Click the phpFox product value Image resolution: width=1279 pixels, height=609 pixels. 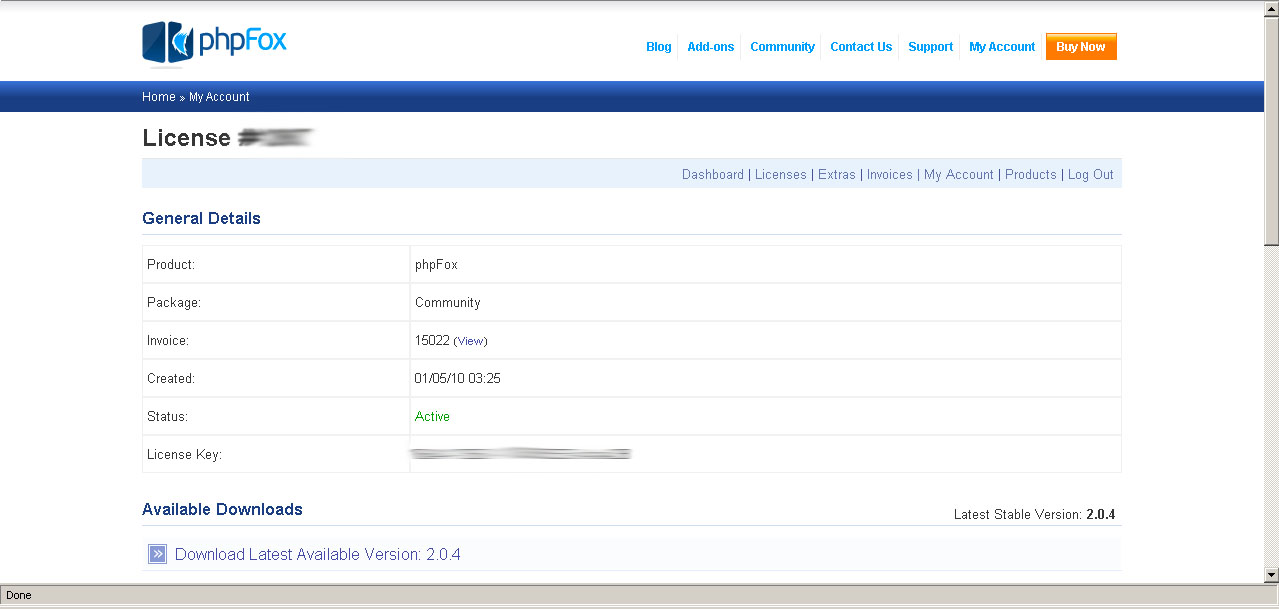point(436,265)
